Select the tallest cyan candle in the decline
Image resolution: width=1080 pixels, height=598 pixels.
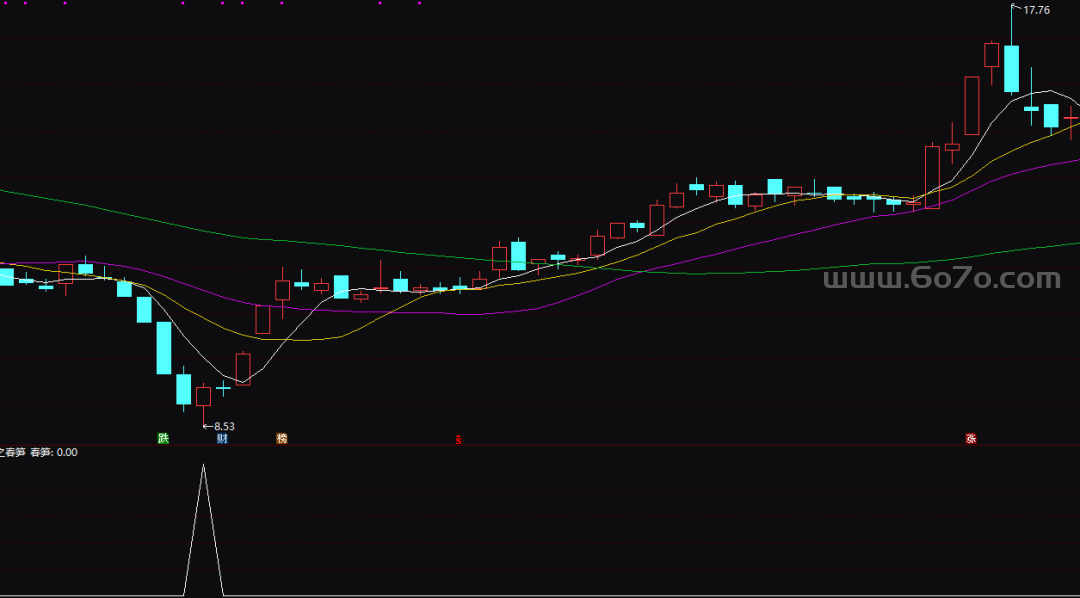[164, 347]
